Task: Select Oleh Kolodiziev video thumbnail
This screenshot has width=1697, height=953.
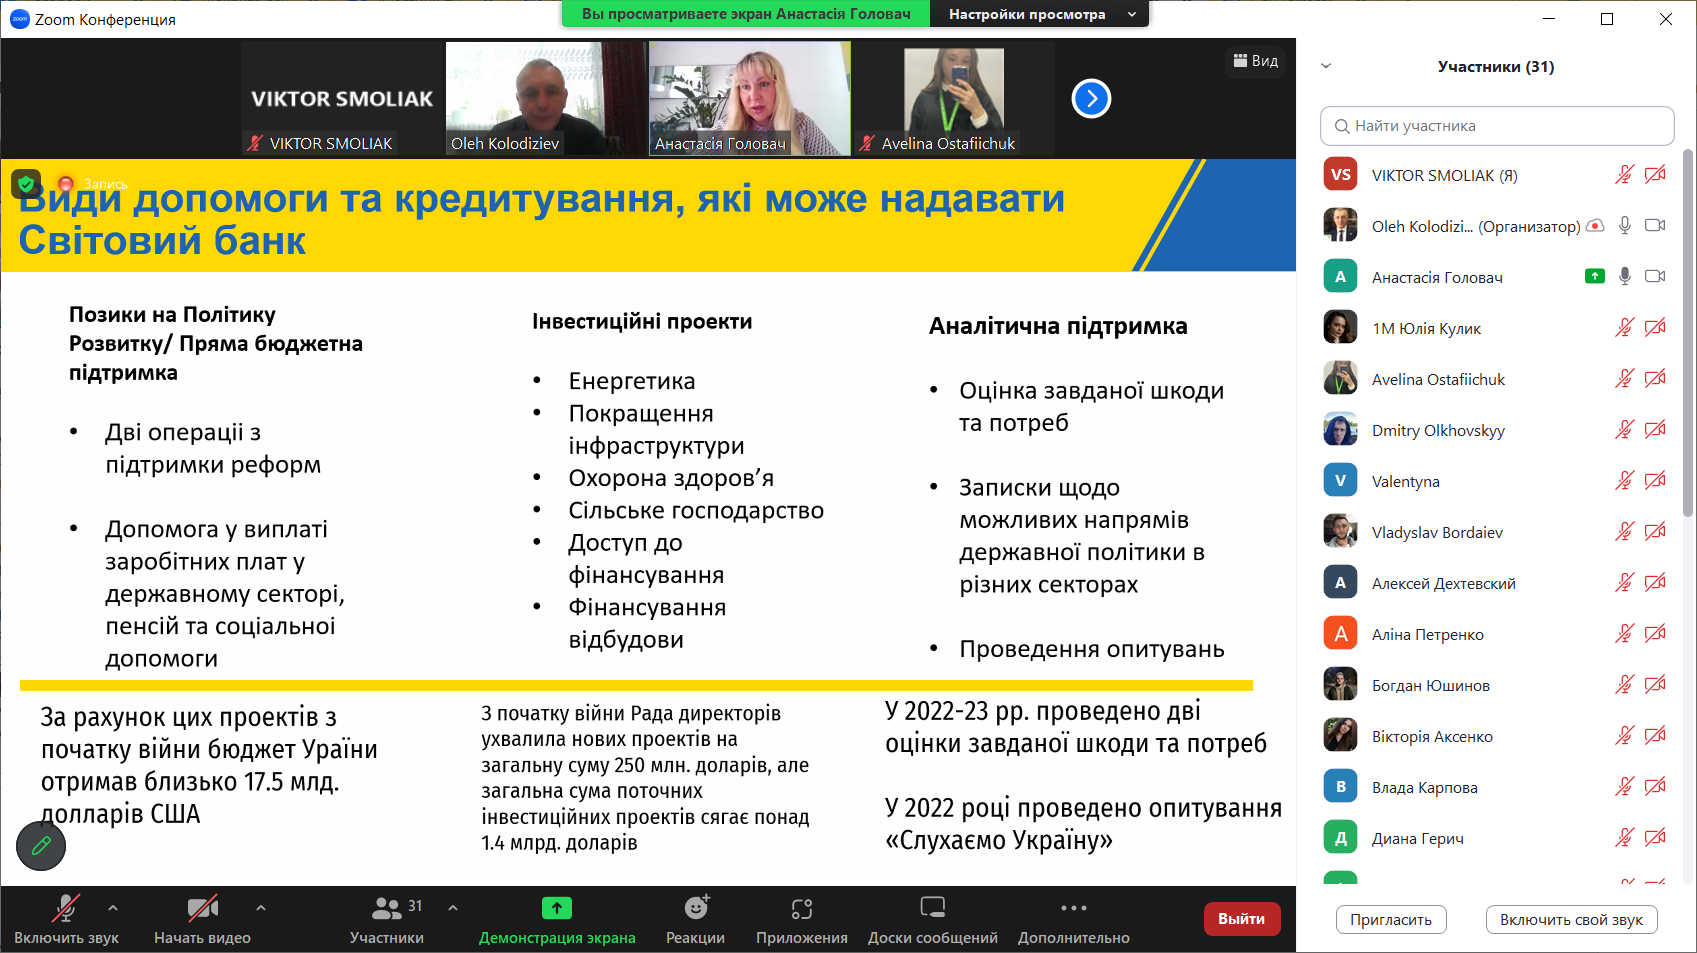Action: [545, 98]
